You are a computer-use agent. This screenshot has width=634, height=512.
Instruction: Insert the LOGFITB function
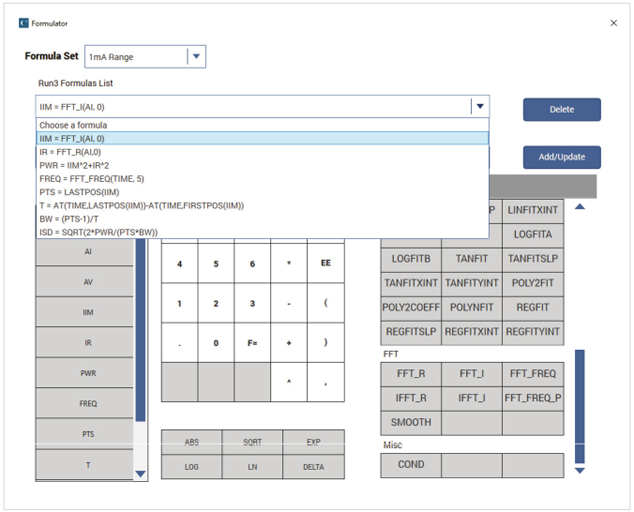pyautogui.click(x=411, y=259)
